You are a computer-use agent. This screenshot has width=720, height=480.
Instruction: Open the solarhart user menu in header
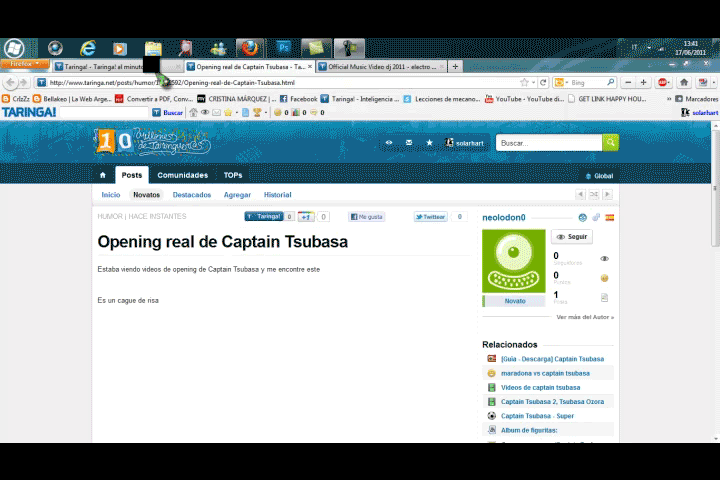click(x=464, y=143)
